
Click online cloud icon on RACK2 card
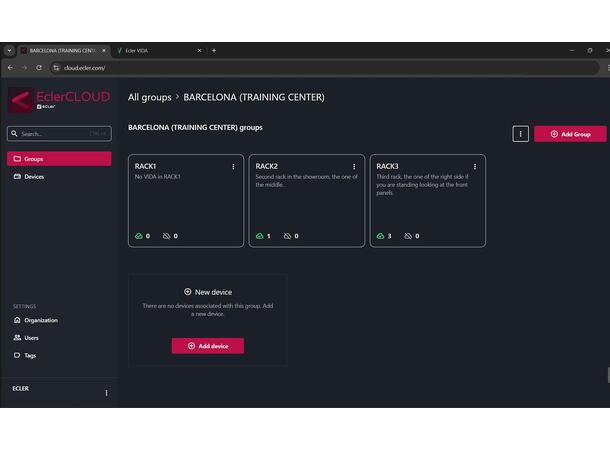pos(259,236)
